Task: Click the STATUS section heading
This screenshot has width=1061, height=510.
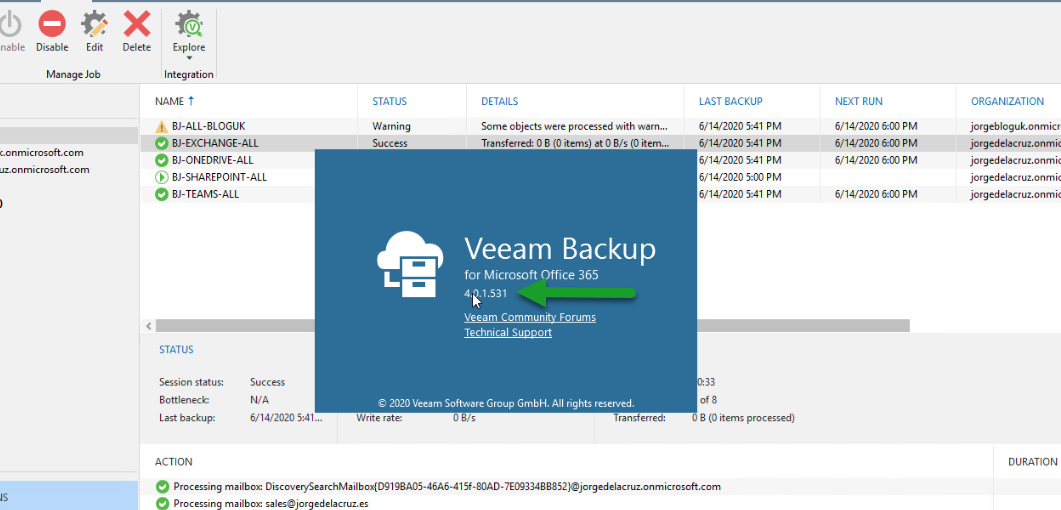Action: tap(176, 350)
